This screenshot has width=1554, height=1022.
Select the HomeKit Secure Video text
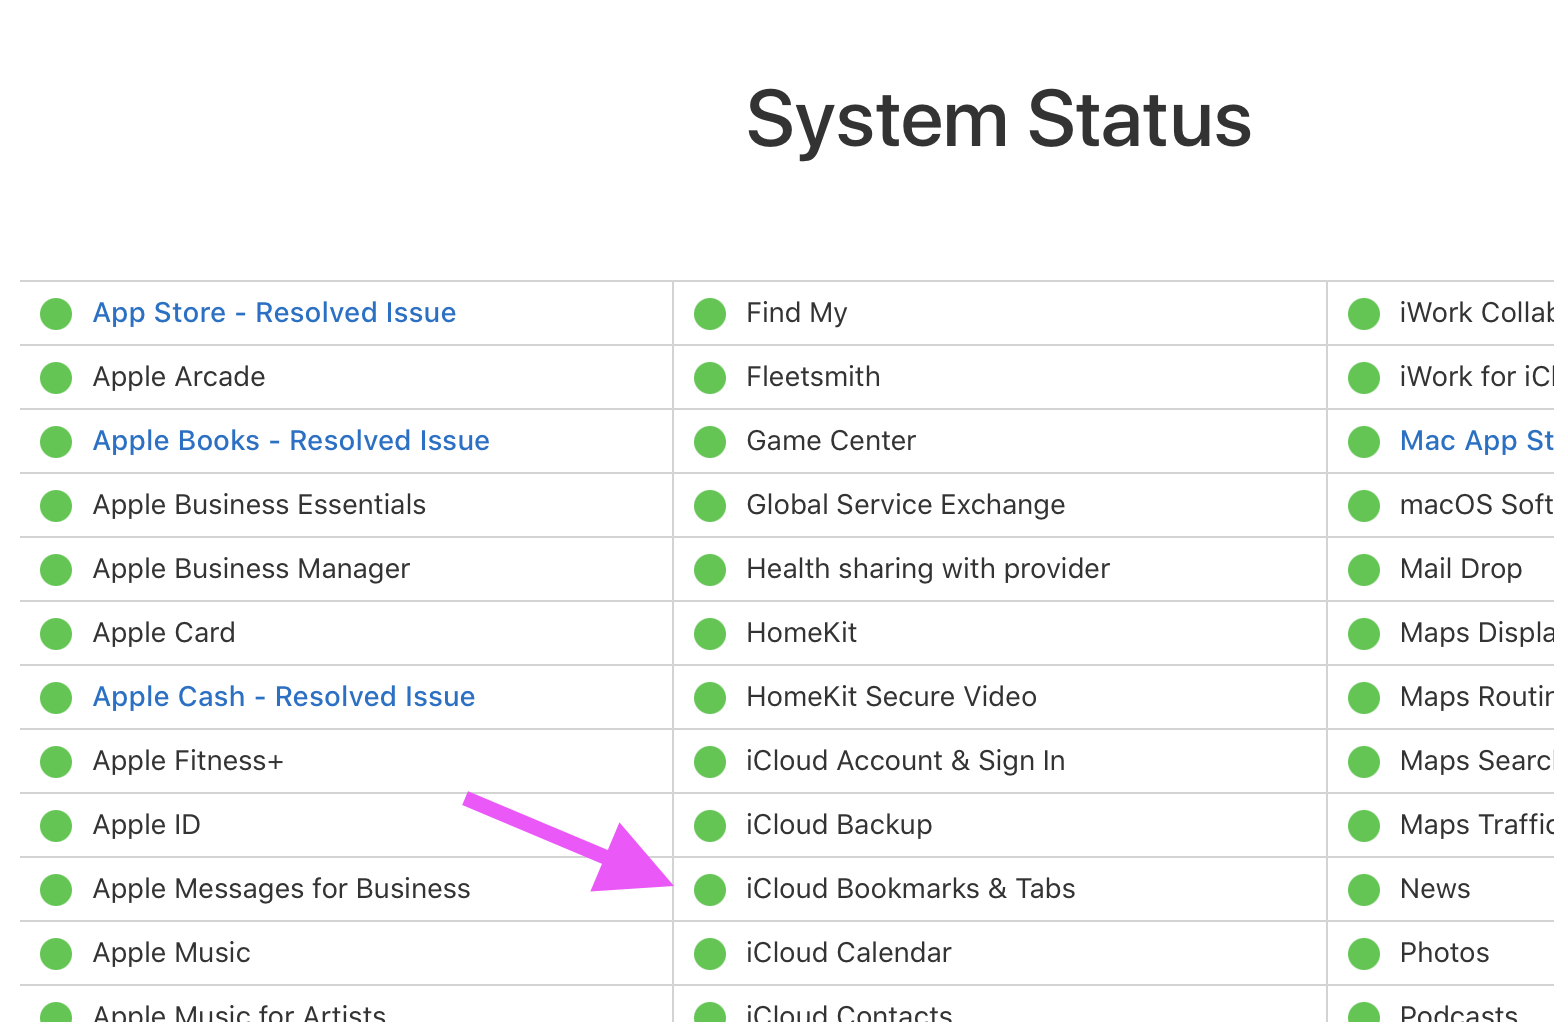click(x=891, y=697)
